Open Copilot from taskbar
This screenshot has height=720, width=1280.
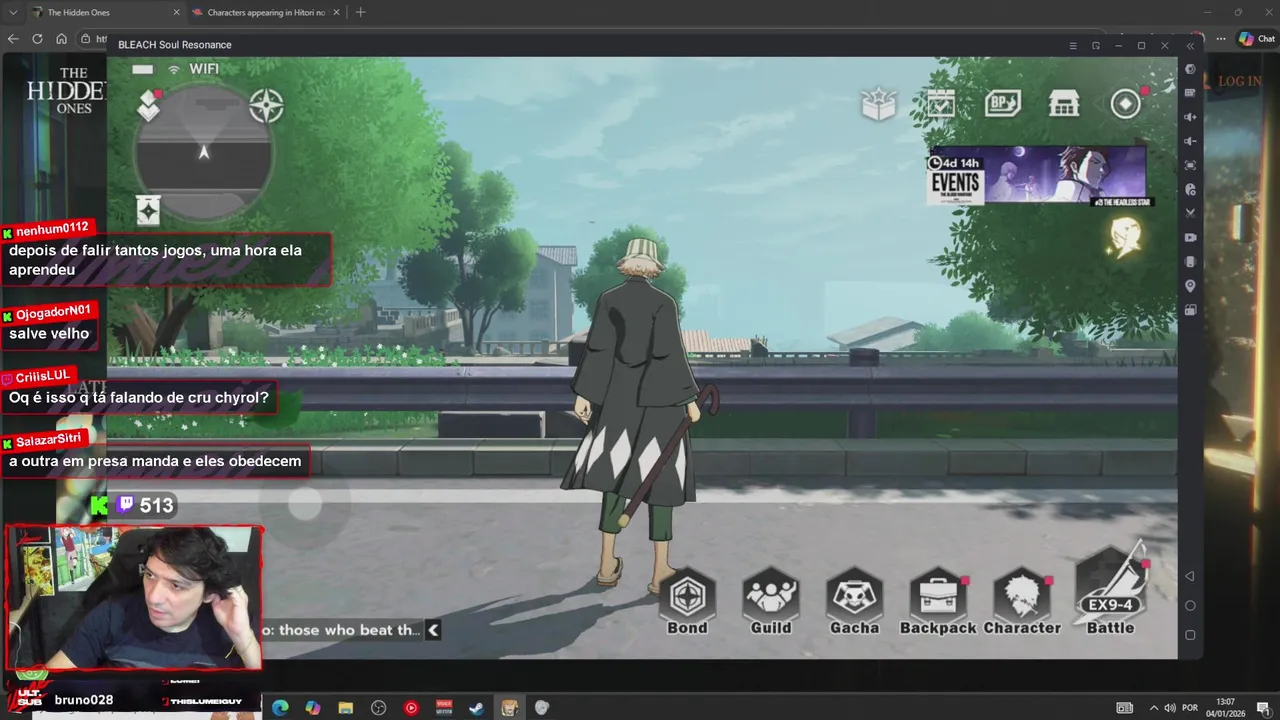(313, 708)
